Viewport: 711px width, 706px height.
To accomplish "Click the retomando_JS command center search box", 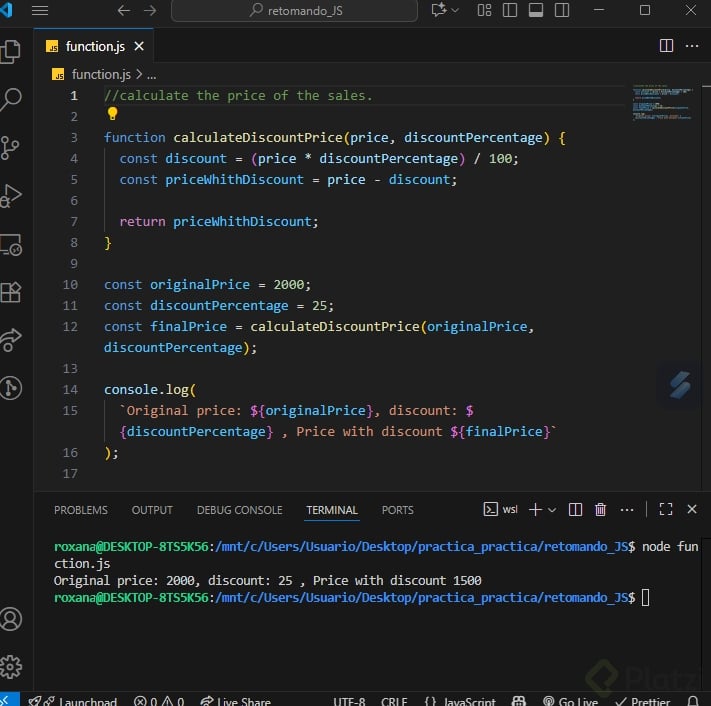I will coord(295,11).
